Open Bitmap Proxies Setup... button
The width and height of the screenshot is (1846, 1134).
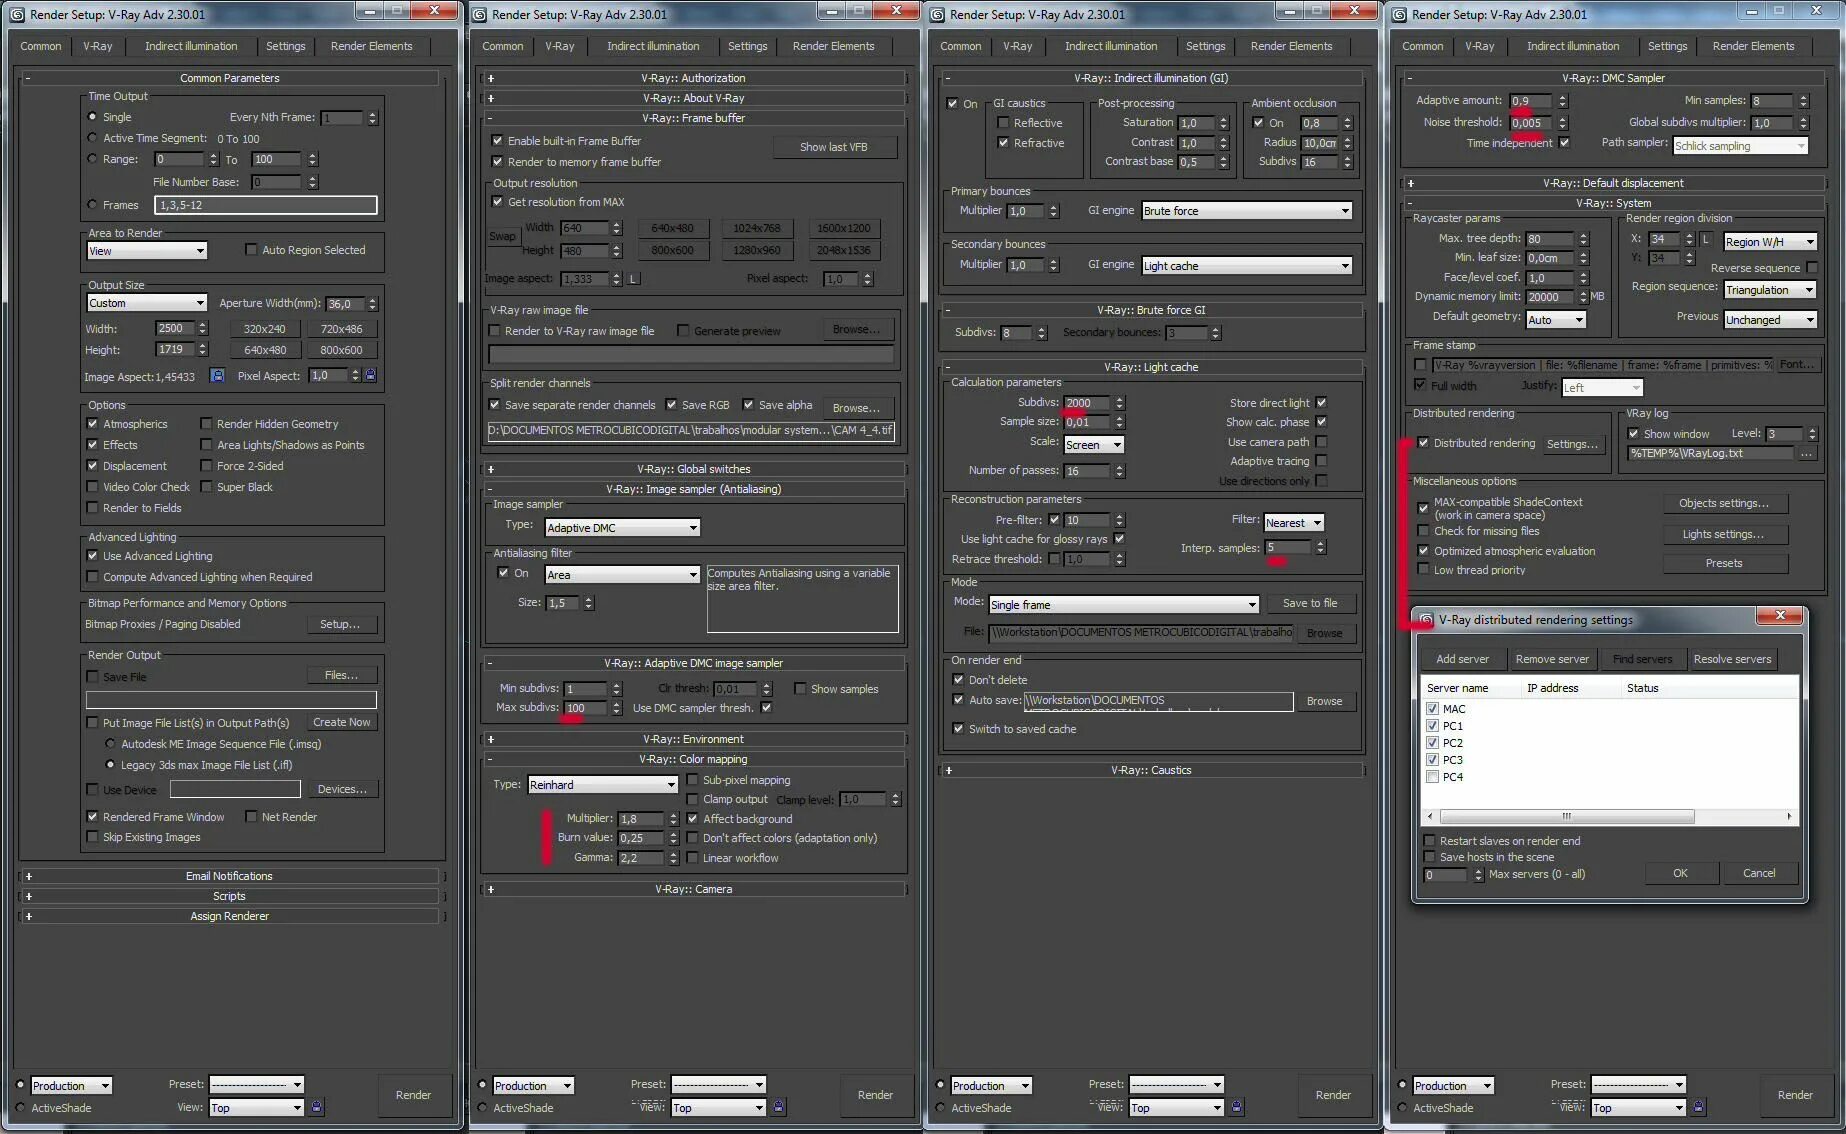340,624
